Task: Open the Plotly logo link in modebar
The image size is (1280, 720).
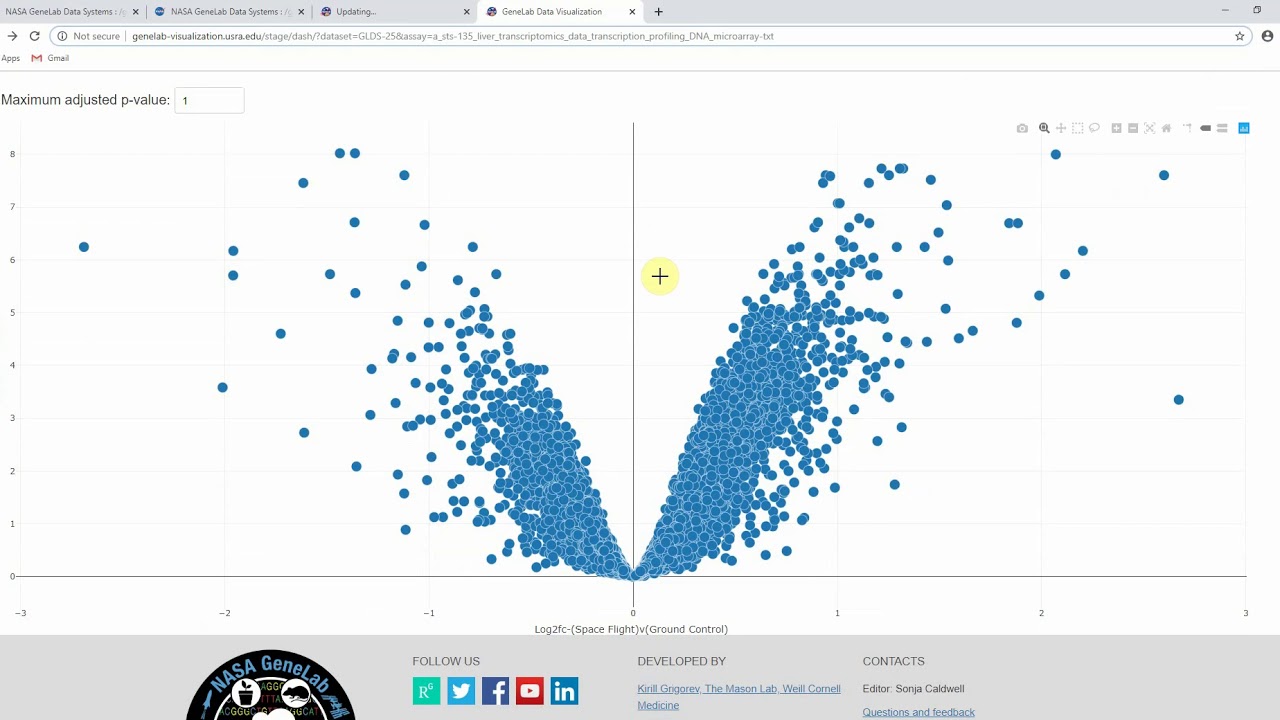Action: pyautogui.click(x=1244, y=128)
